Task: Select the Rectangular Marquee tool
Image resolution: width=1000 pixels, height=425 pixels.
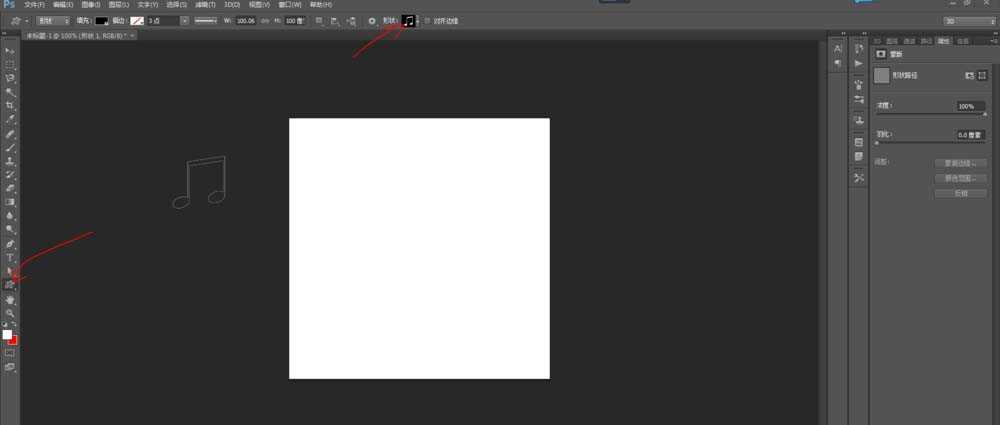Action: [10, 64]
